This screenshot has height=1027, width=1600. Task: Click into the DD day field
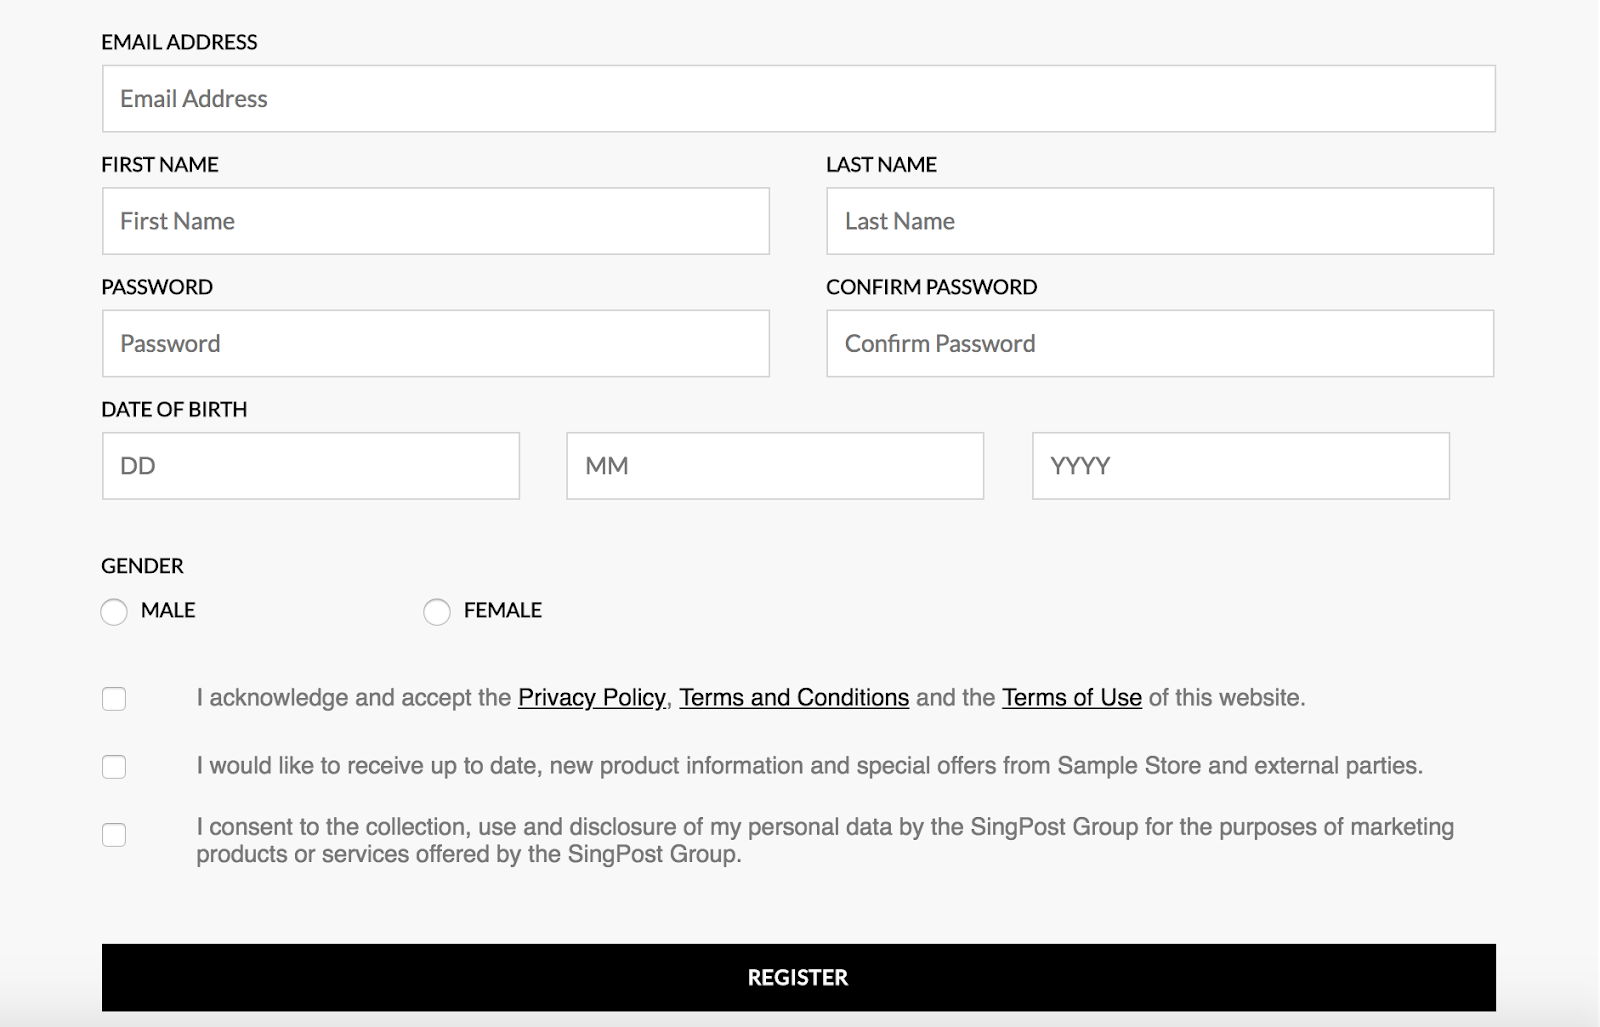[x=310, y=465]
